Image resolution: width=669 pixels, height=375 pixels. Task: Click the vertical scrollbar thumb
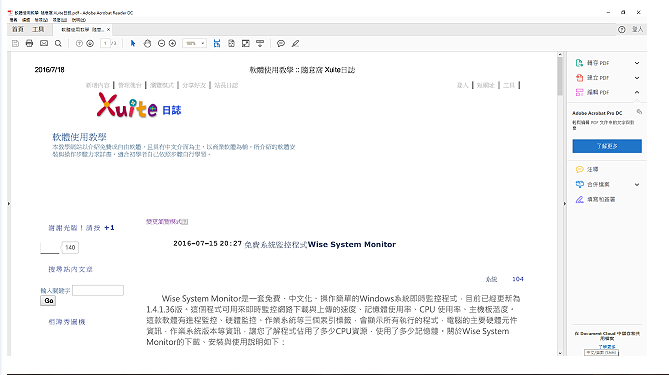560,76
